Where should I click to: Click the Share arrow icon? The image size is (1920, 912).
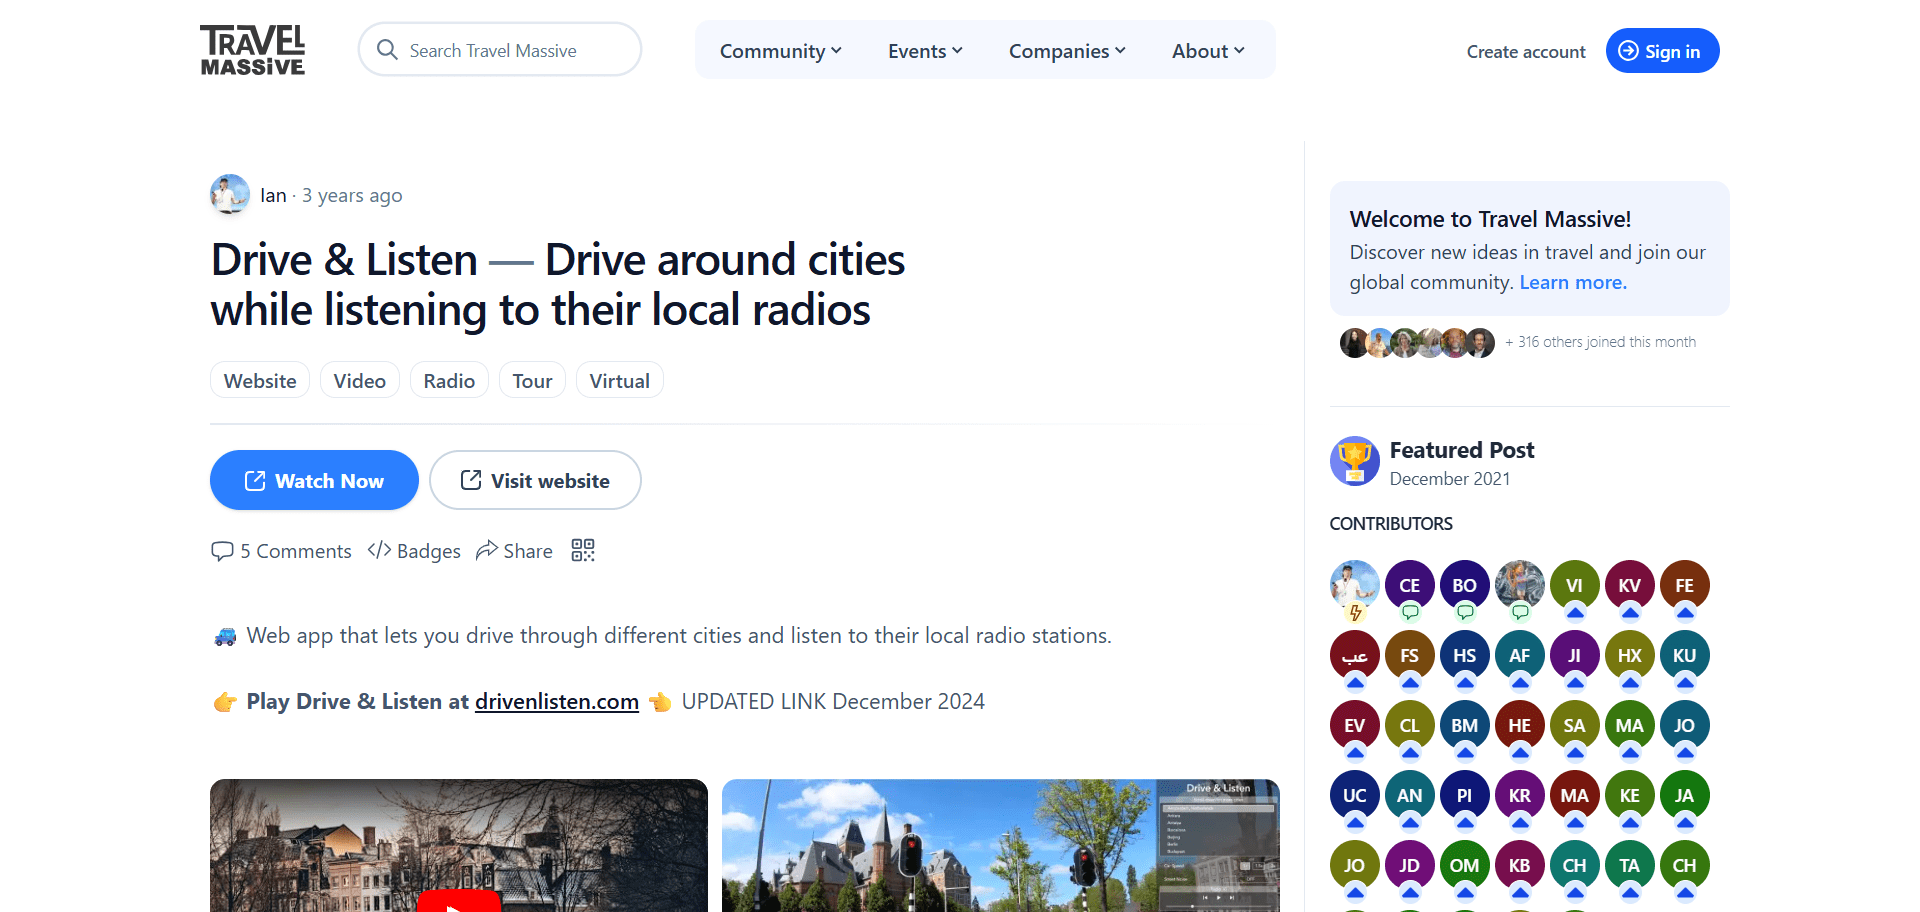487,551
